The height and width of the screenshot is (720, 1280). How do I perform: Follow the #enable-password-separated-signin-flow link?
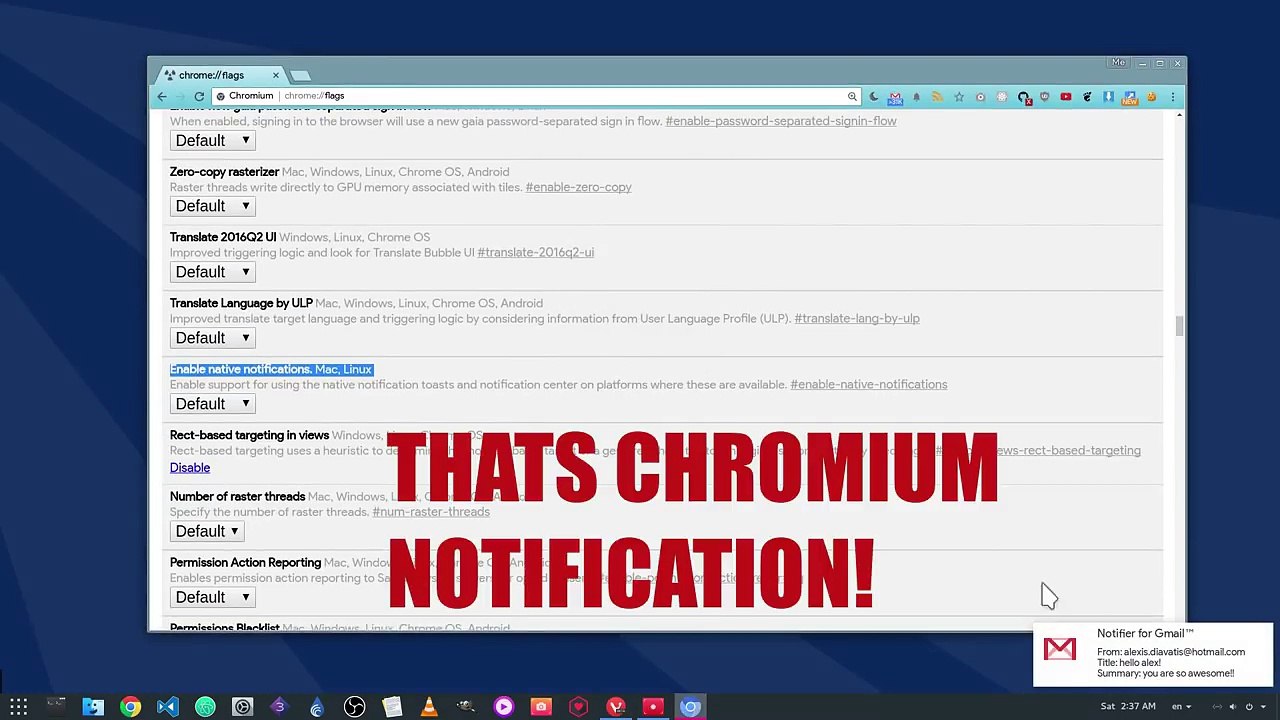781,121
